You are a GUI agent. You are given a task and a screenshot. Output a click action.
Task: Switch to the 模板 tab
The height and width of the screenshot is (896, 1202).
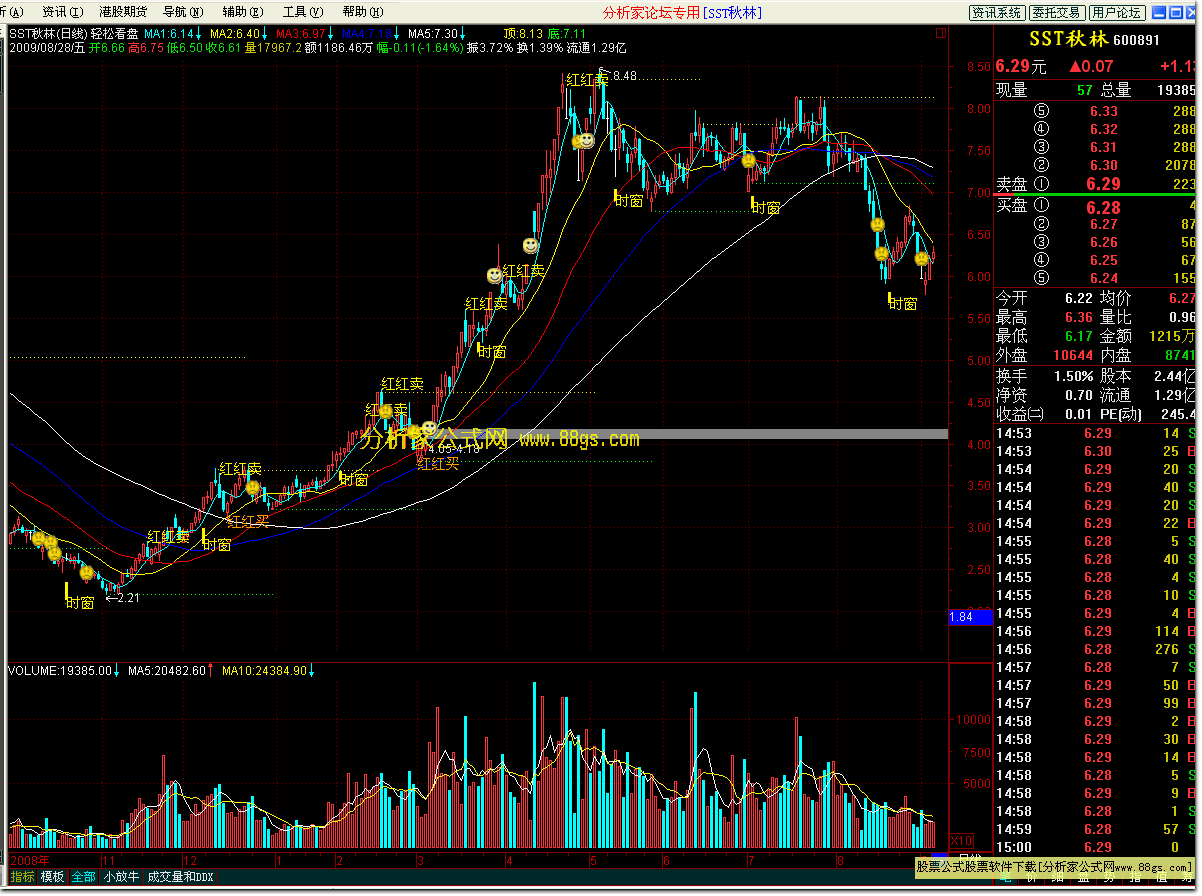point(52,877)
